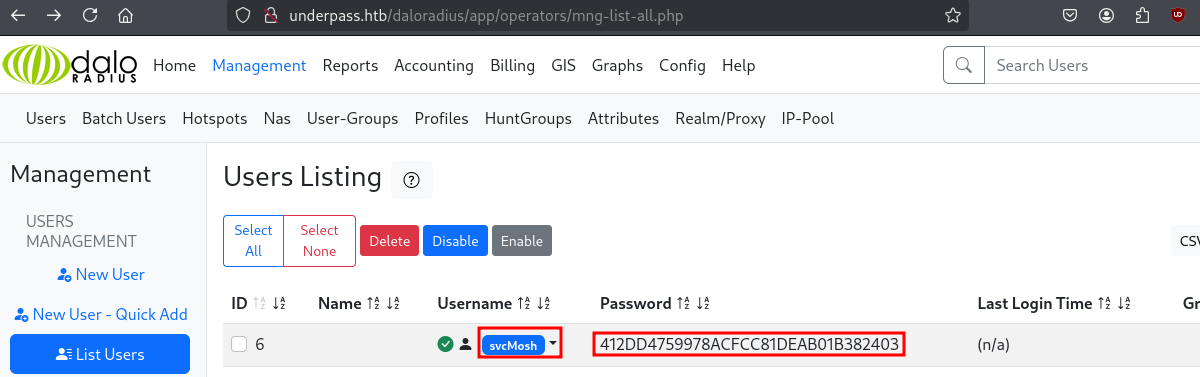Click the search magnifier icon

(964, 65)
